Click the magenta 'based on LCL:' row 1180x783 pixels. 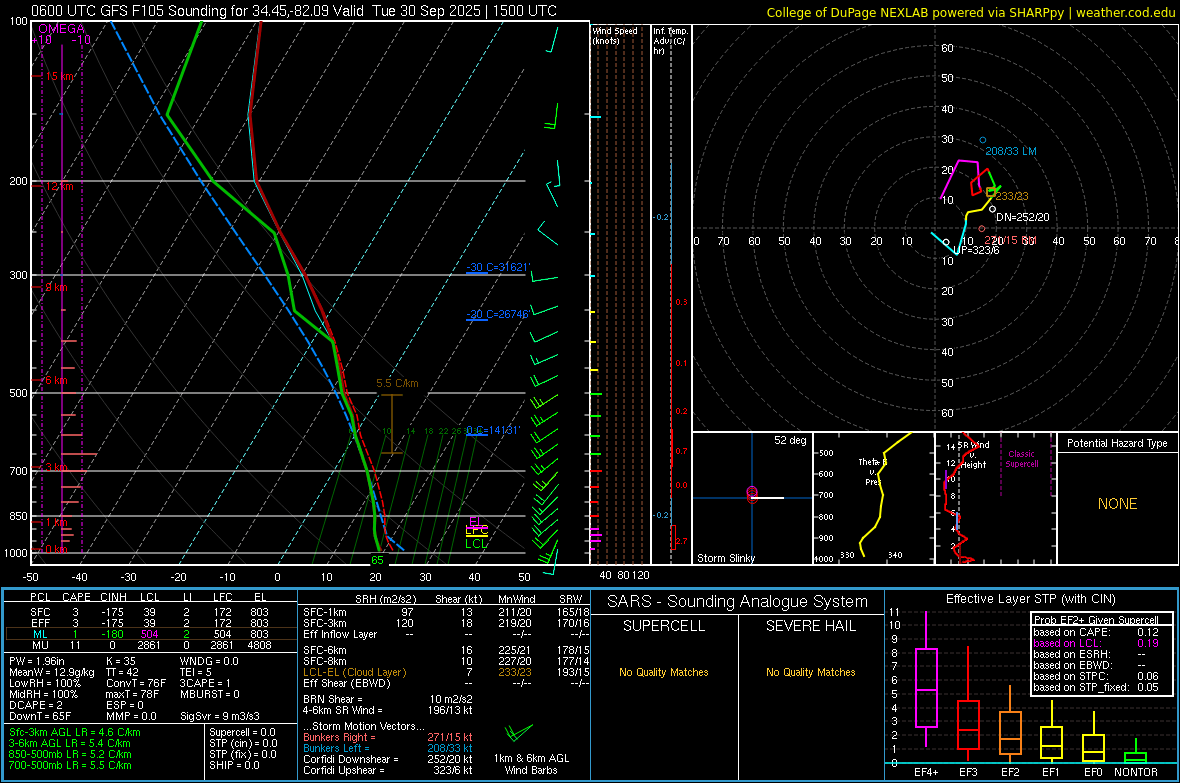(x=1096, y=643)
